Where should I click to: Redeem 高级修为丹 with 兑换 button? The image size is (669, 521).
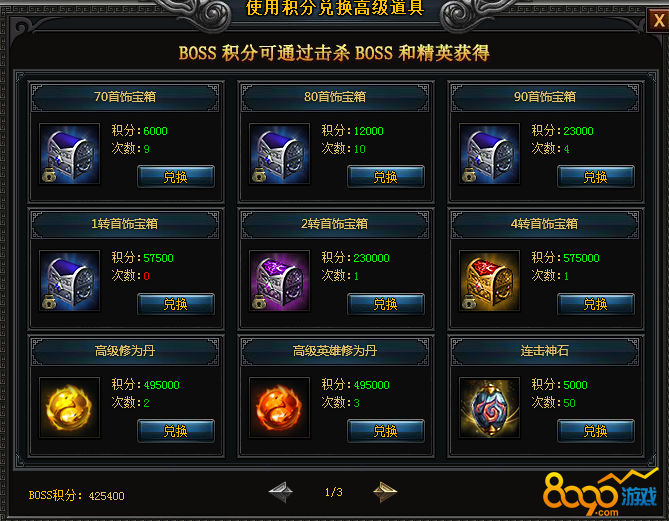[176, 431]
